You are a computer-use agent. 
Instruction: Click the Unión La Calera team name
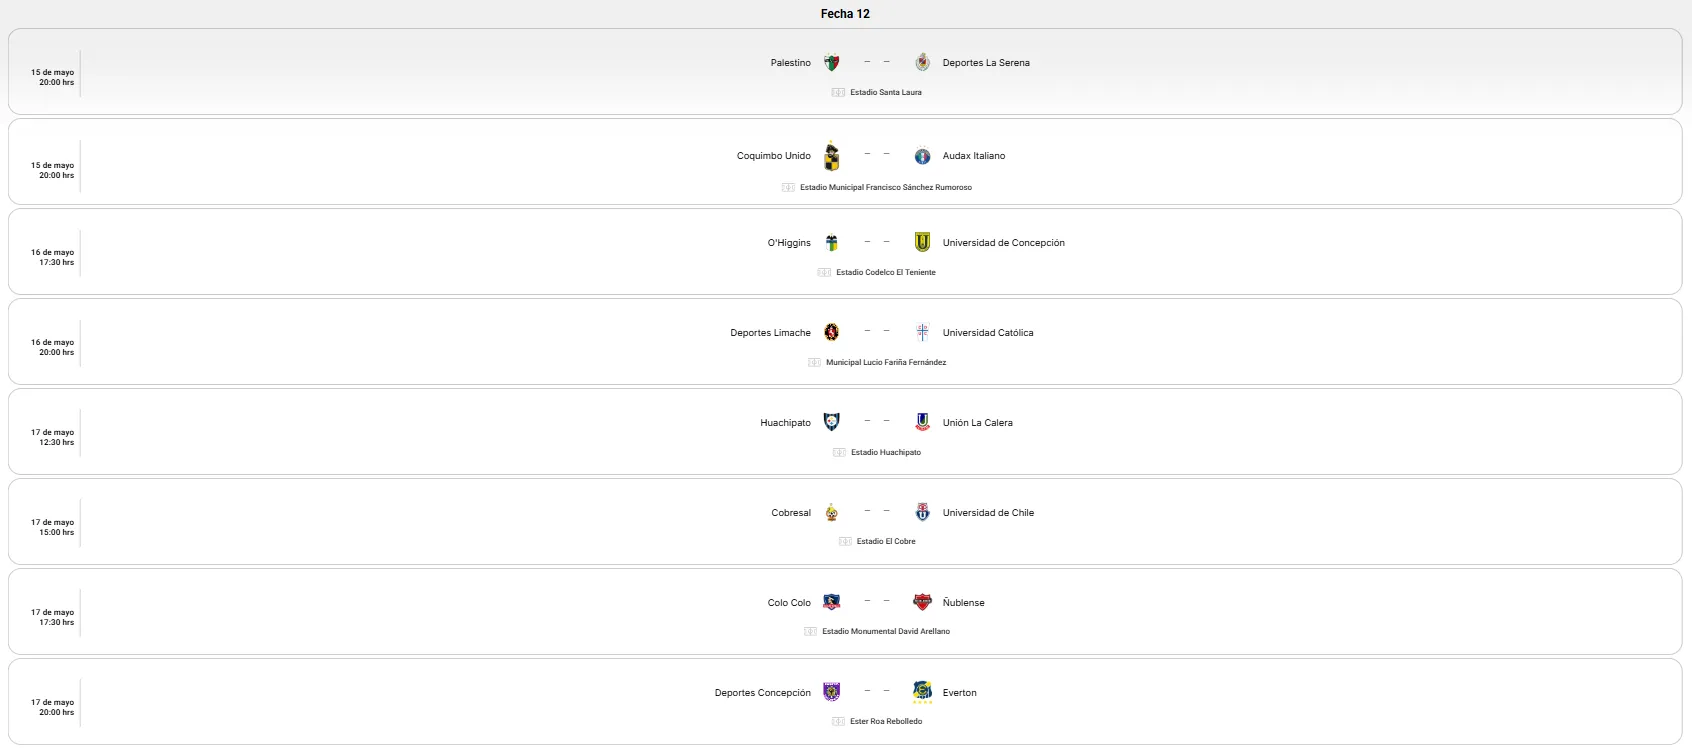click(x=977, y=423)
